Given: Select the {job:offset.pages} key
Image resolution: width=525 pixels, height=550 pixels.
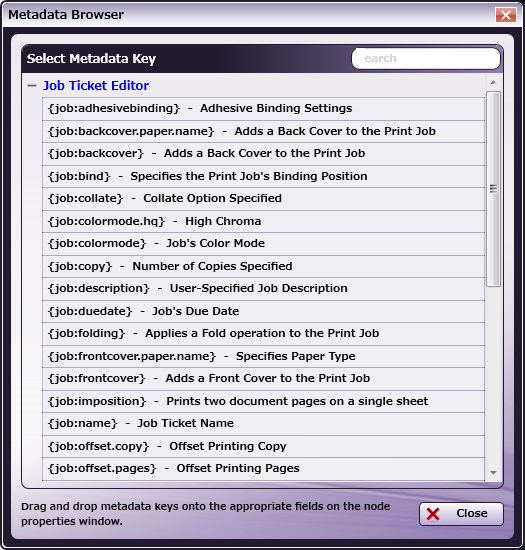Looking at the screenshot, I should [x=263, y=469].
